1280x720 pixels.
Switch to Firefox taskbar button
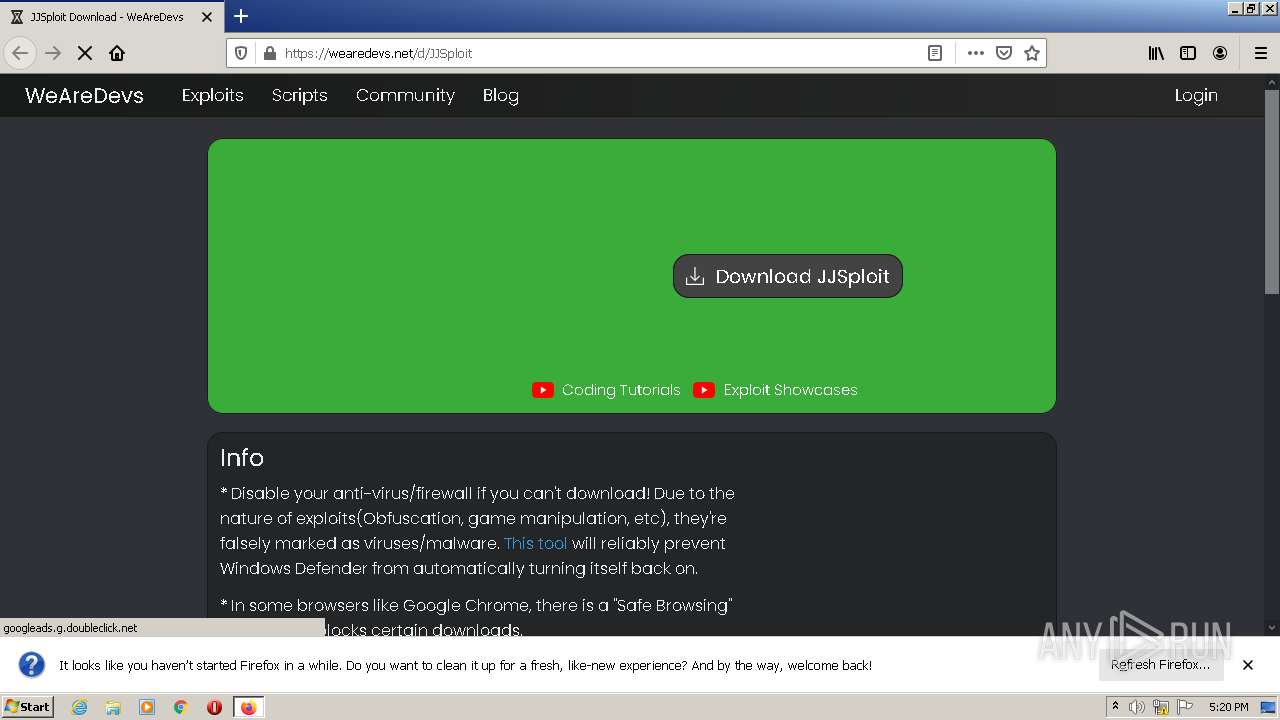pos(248,707)
